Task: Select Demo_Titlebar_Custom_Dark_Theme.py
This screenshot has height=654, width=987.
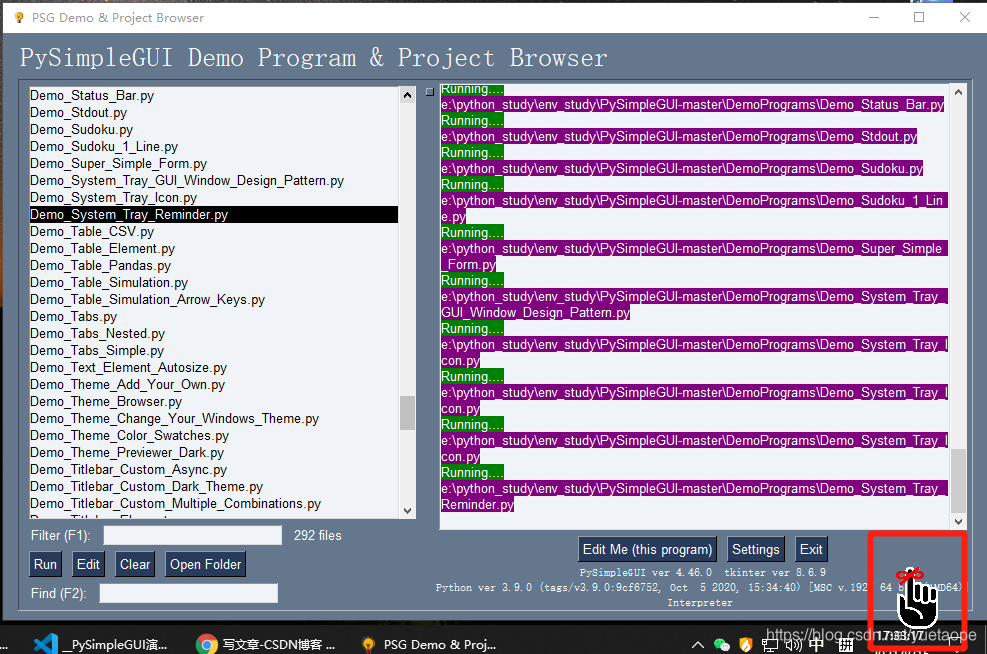Action: tap(214, 487)
